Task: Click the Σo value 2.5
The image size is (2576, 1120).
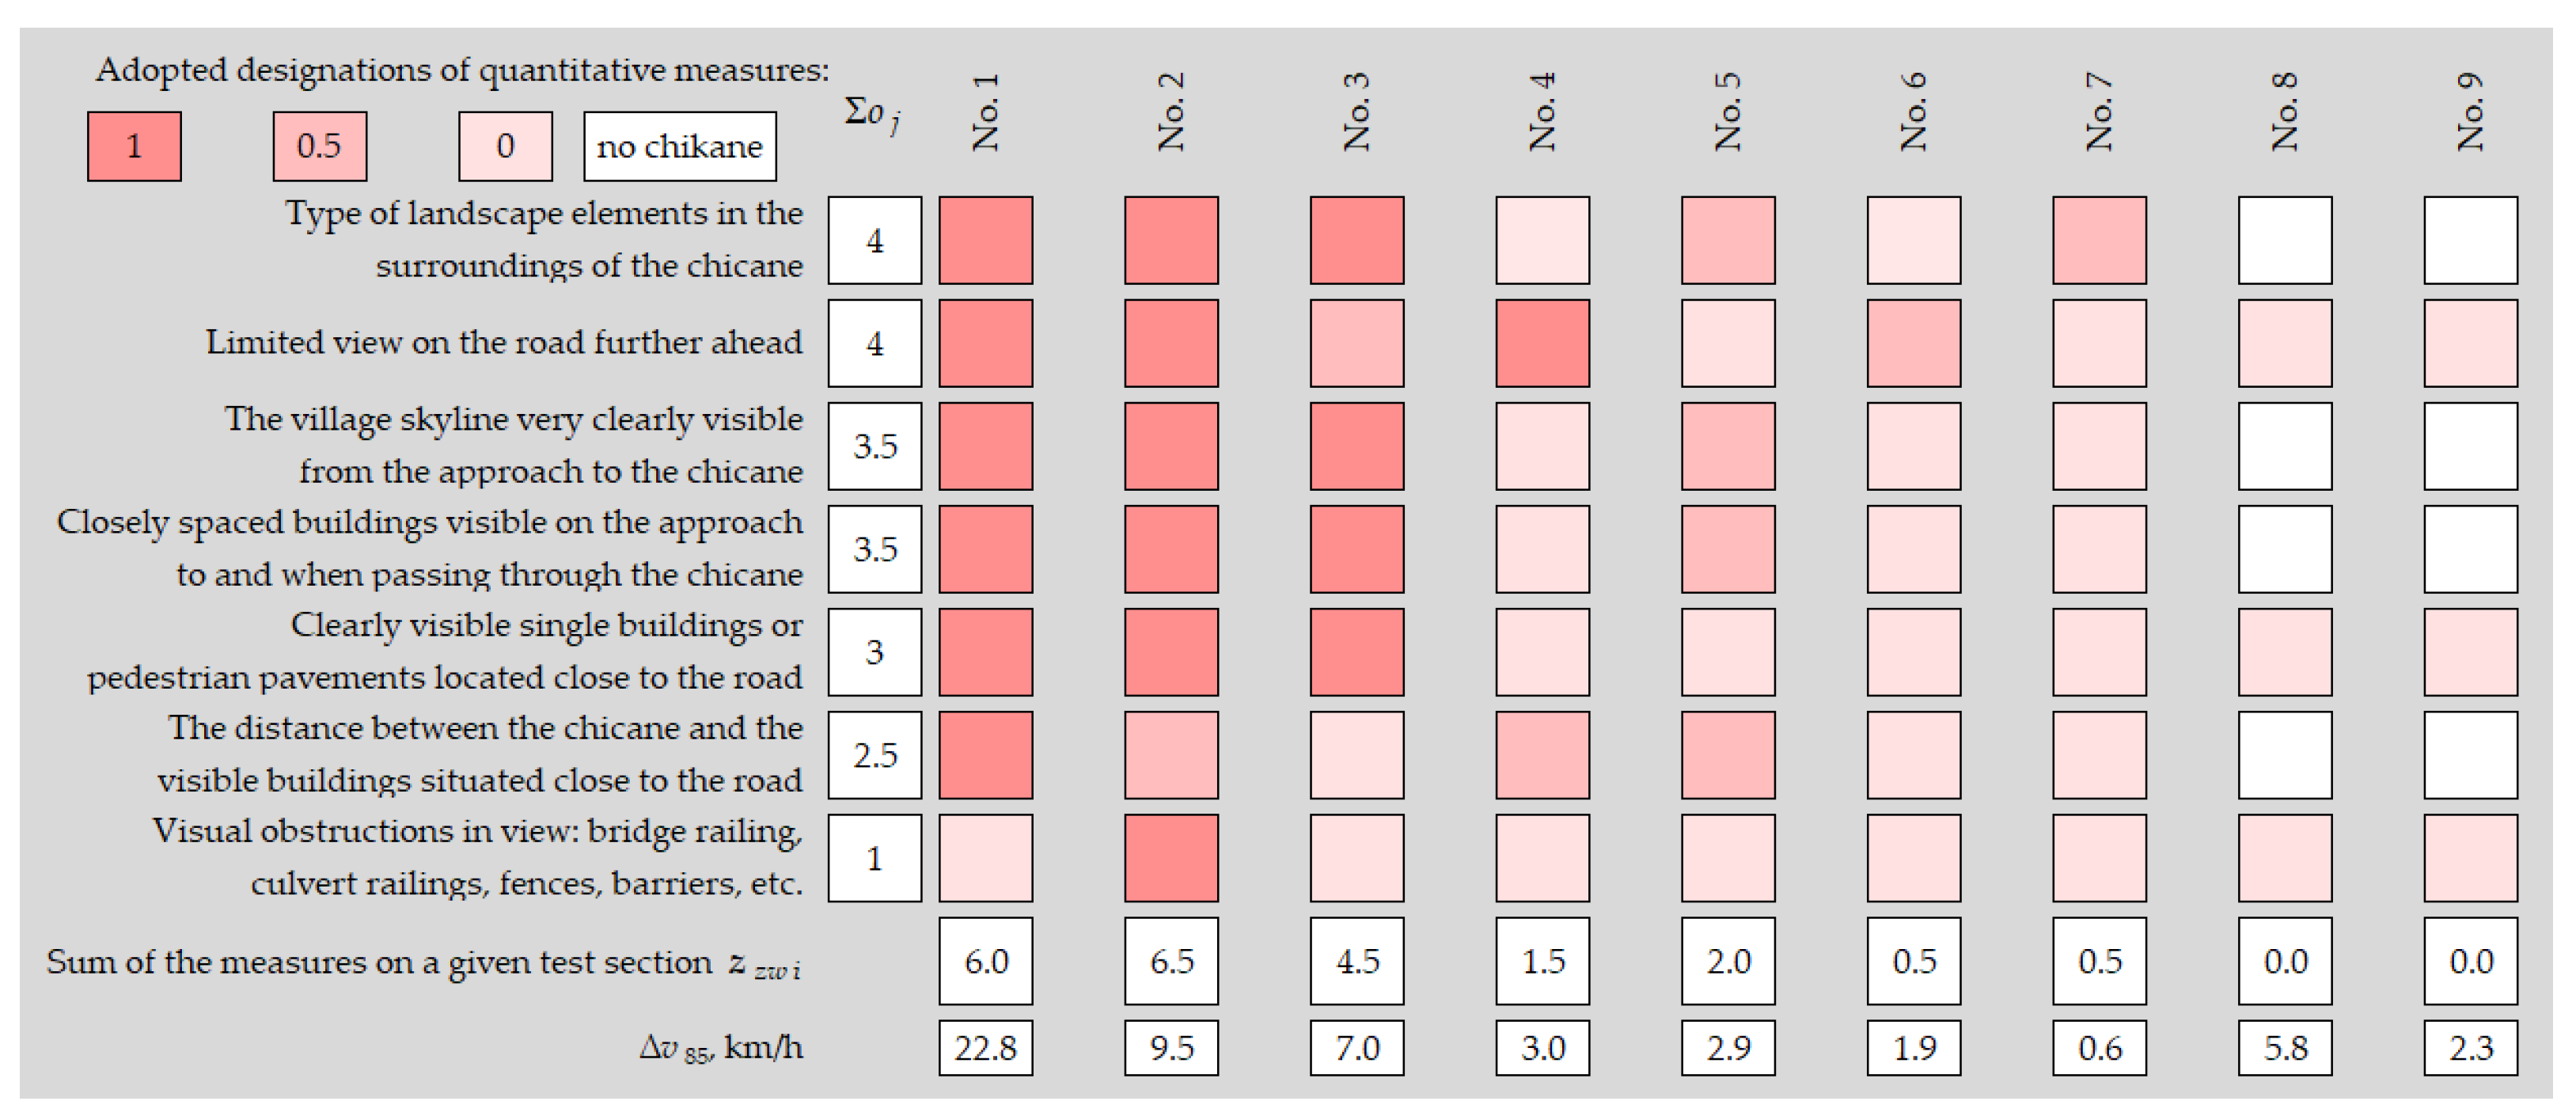Action: [875, 755]
